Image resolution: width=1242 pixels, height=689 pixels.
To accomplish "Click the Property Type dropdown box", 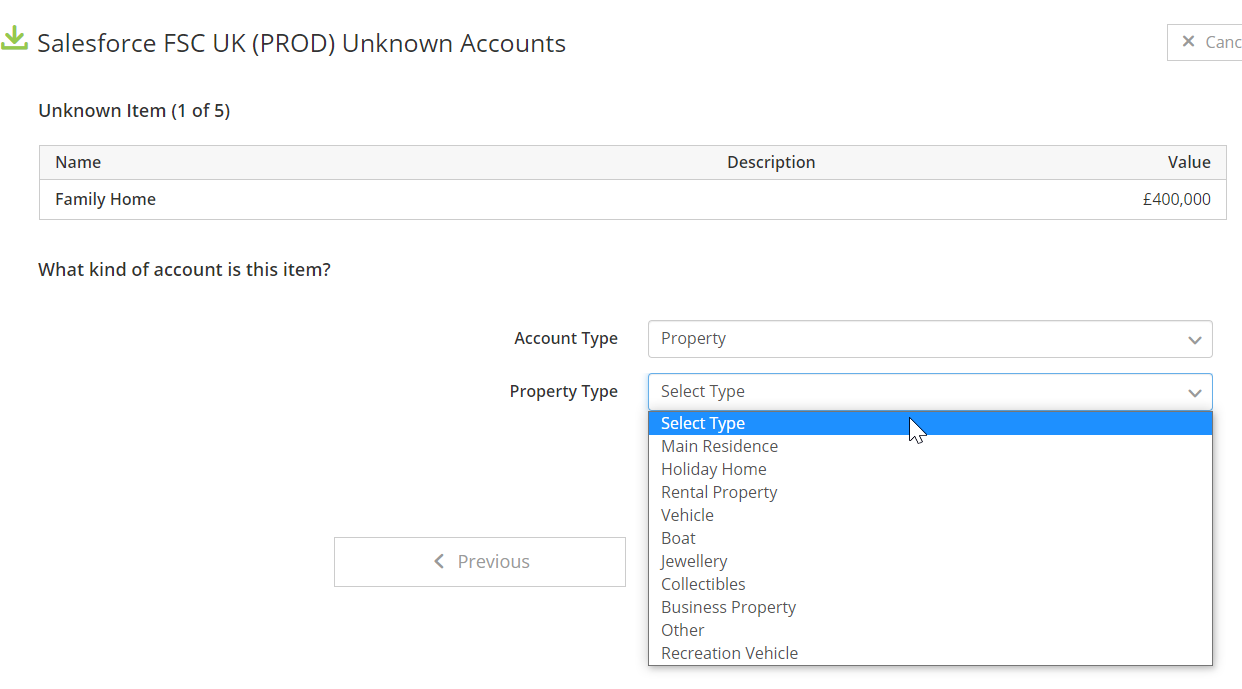I will [930, 392].
